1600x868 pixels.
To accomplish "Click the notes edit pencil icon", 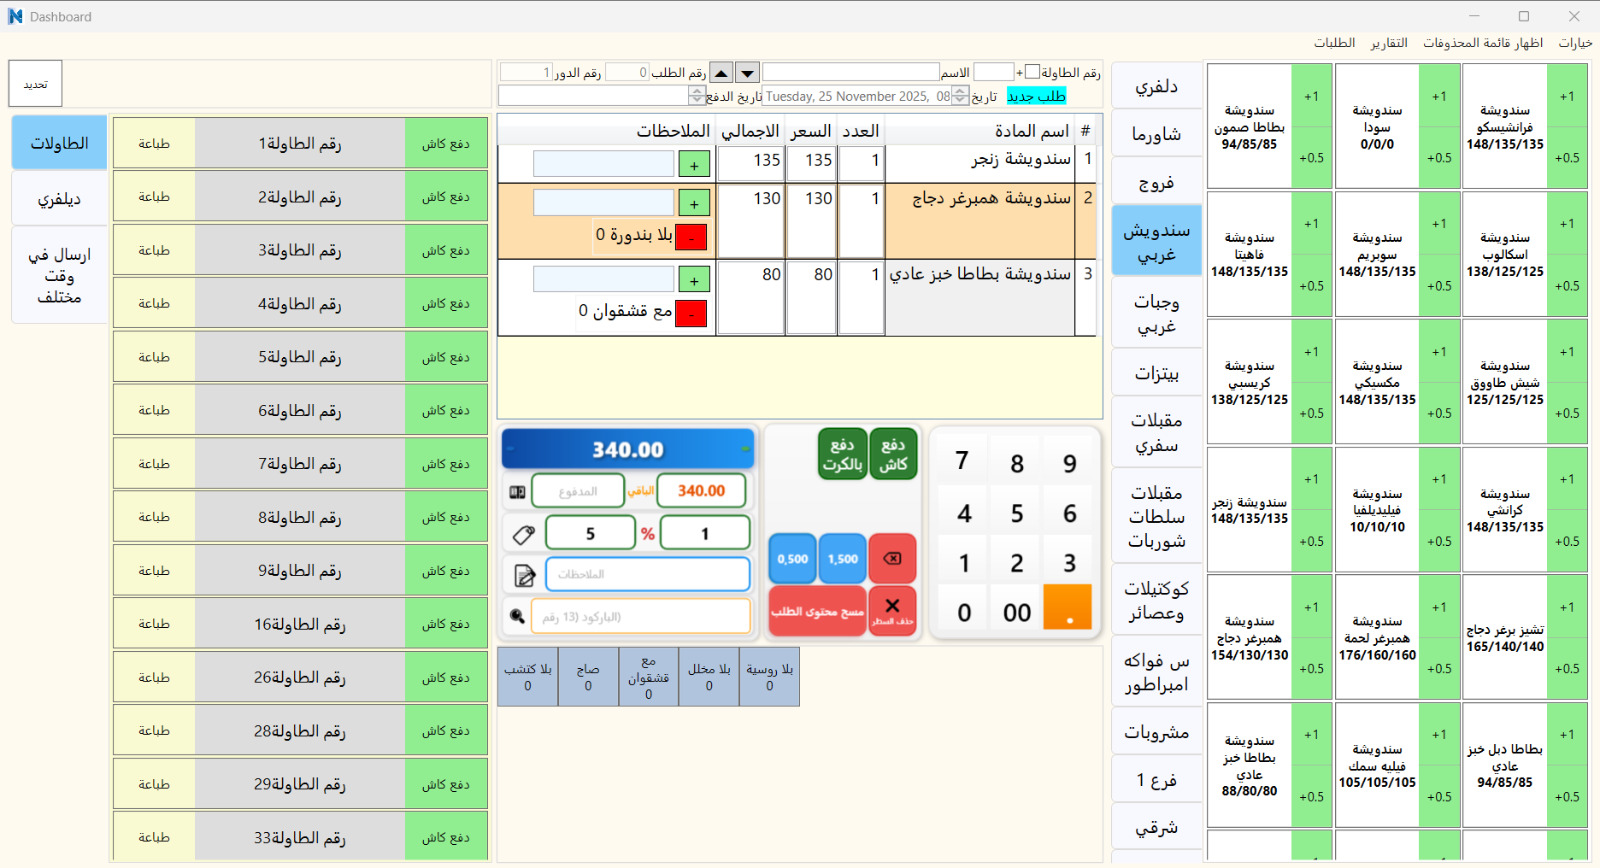I will (x=524, y=575).
